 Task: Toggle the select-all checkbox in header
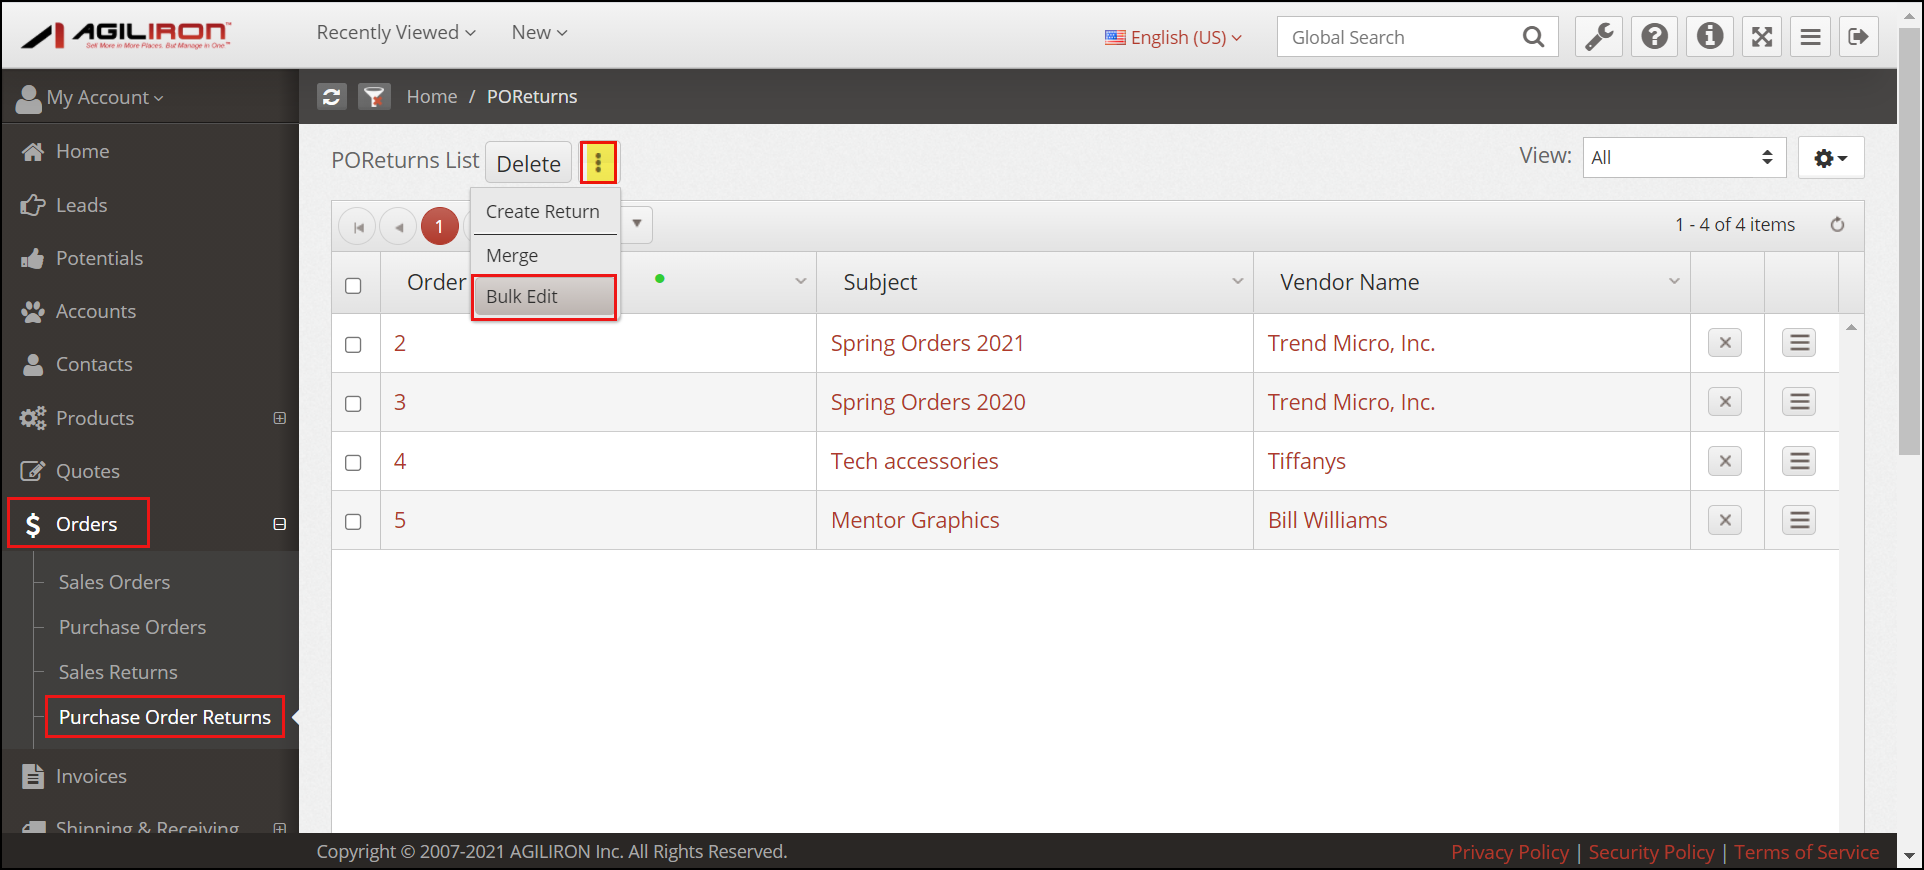(353, 286)
